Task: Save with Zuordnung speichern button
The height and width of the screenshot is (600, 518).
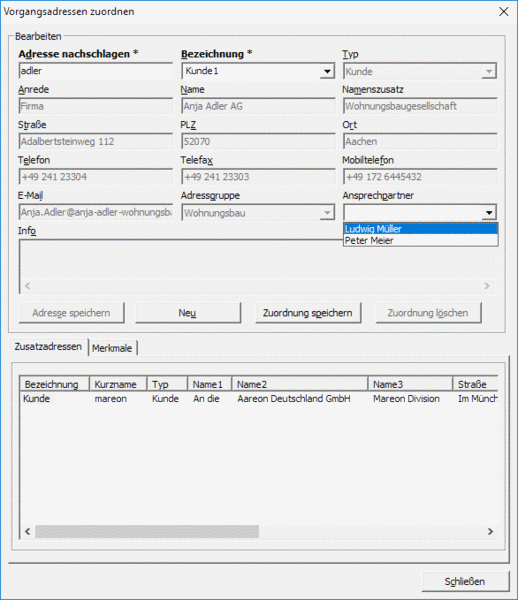Action: click(x=308, y=313)
